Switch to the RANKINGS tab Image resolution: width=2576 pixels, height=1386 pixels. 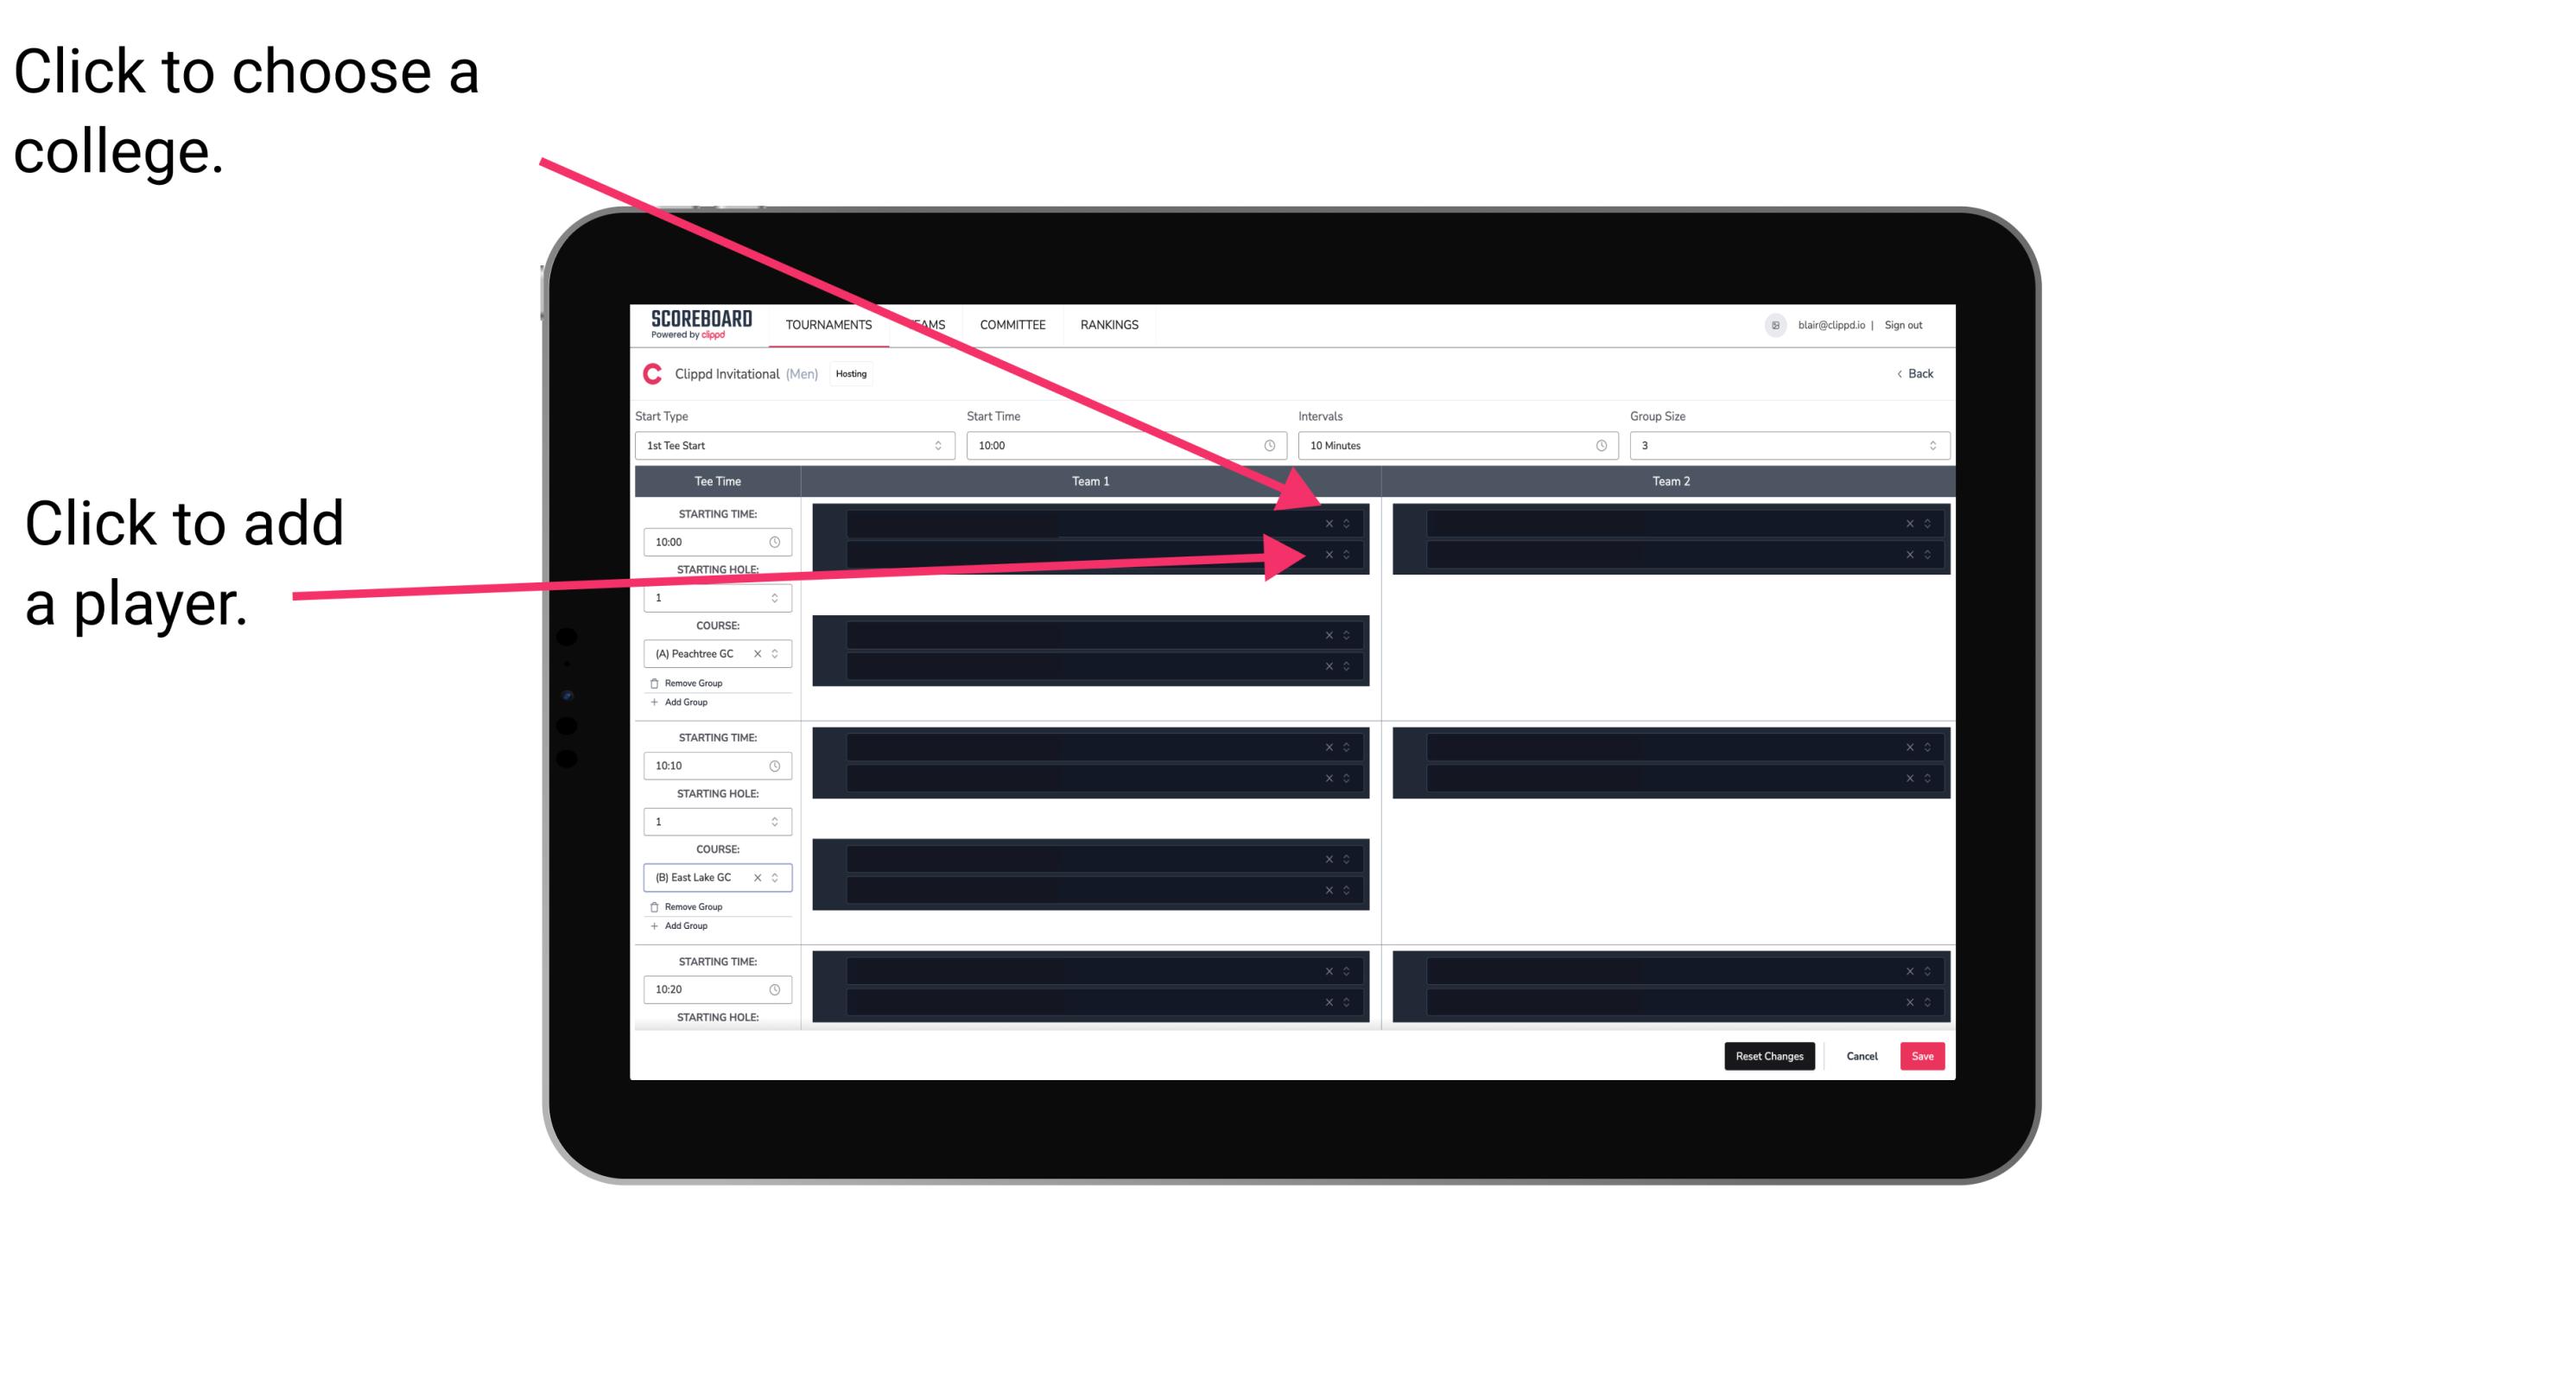pos(1111,324)
